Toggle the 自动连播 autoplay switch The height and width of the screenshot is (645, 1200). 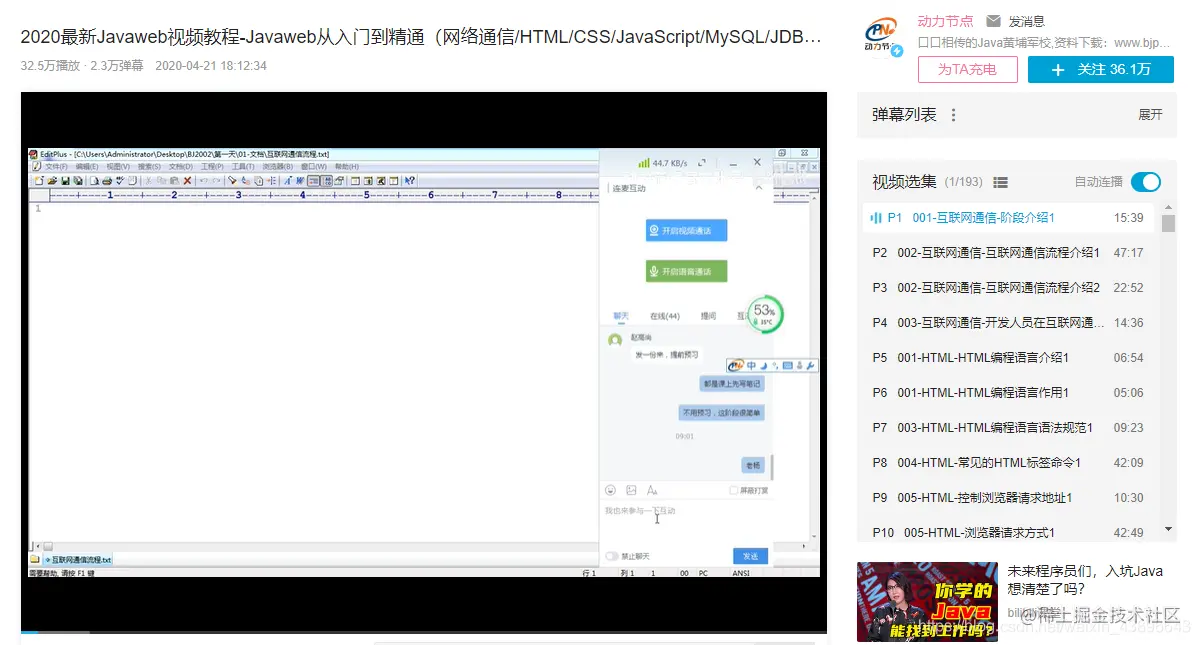[1146, 182]
